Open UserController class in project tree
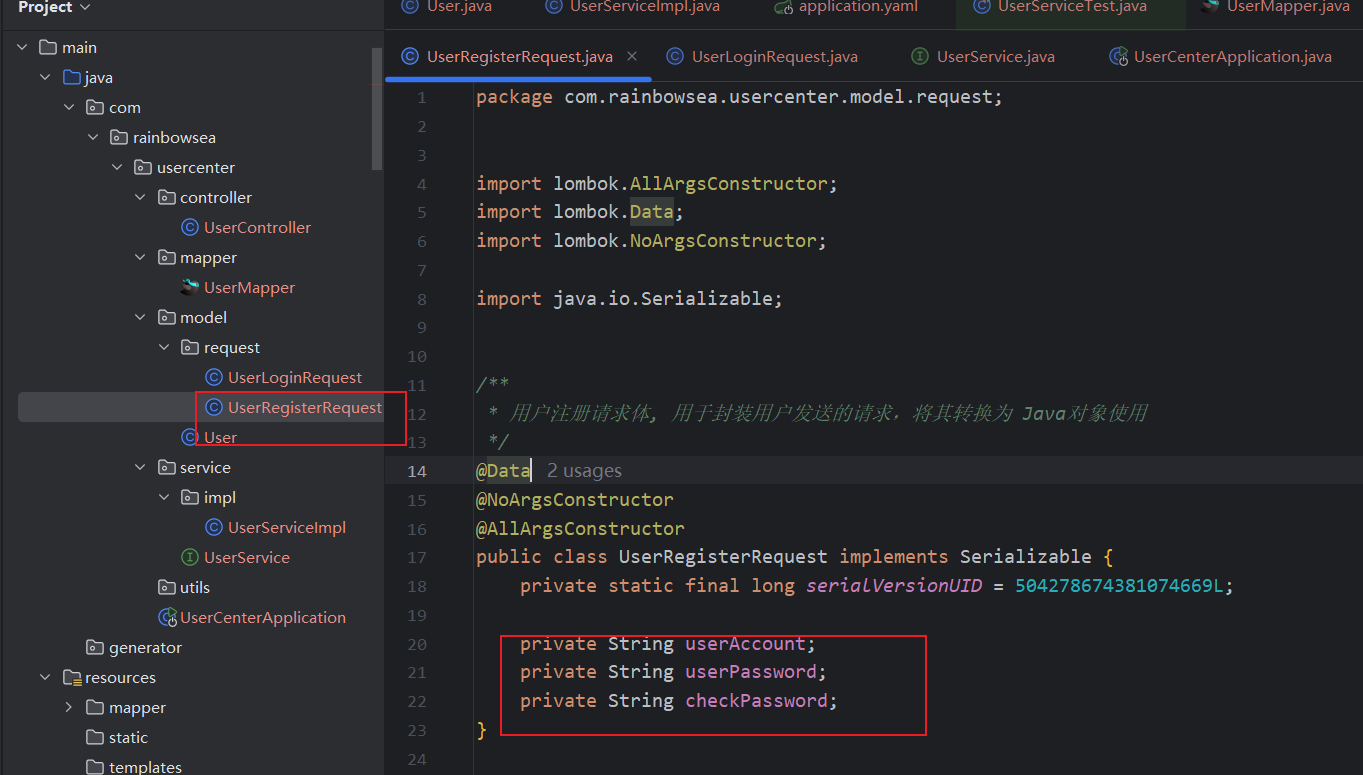Image resolution: width=1363 pixels, height=775 pixels. tap(257, 227)
